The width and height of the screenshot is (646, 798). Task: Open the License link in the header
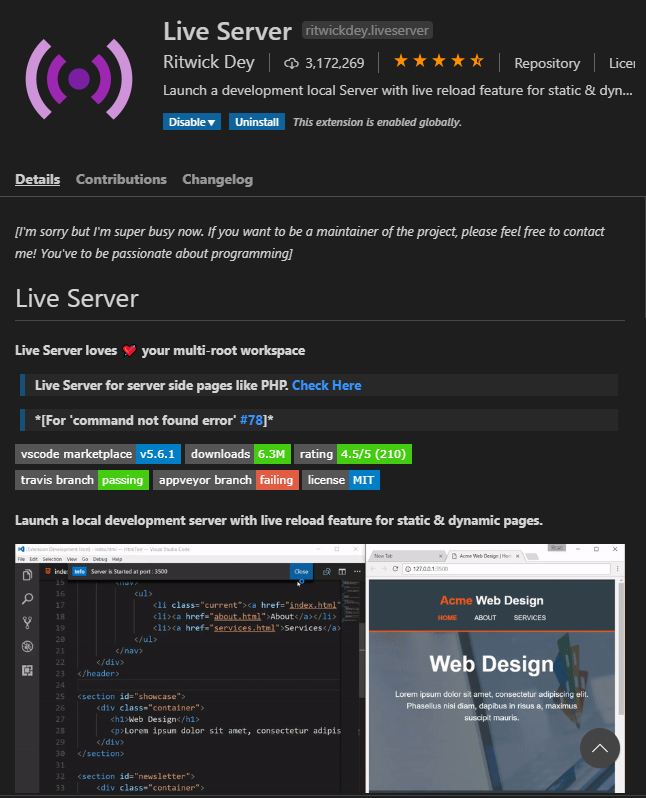click(622, 63)
